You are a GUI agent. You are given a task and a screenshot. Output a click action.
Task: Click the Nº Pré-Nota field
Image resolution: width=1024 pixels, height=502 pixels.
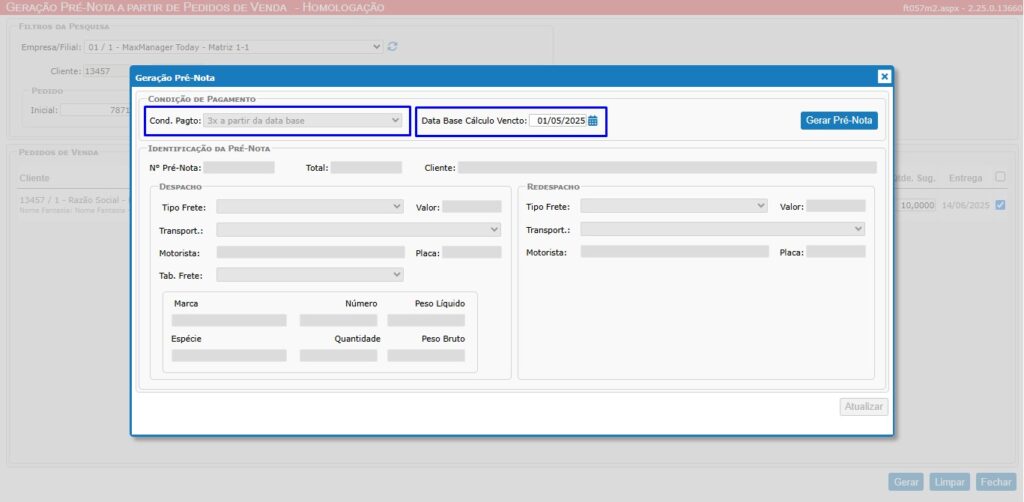point(239,168)
